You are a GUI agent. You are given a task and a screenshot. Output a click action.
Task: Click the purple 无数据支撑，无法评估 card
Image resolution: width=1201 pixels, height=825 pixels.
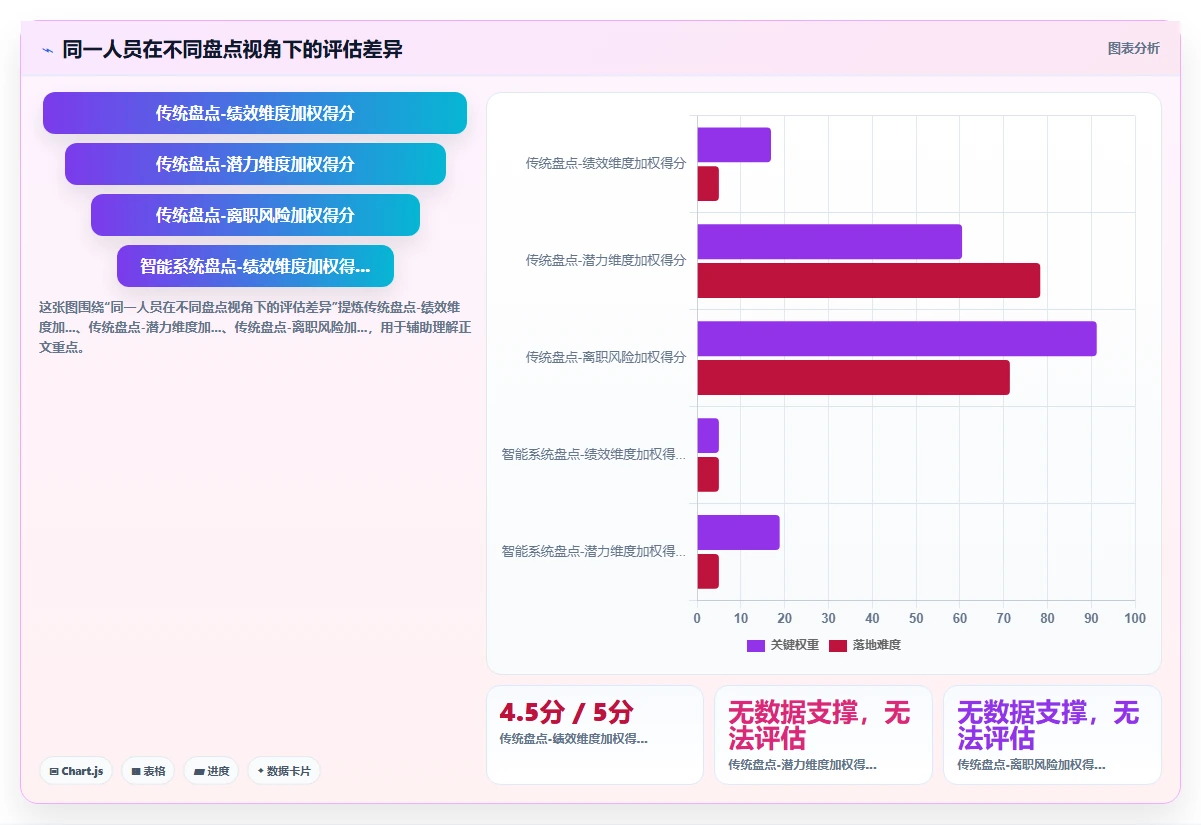1052,735
